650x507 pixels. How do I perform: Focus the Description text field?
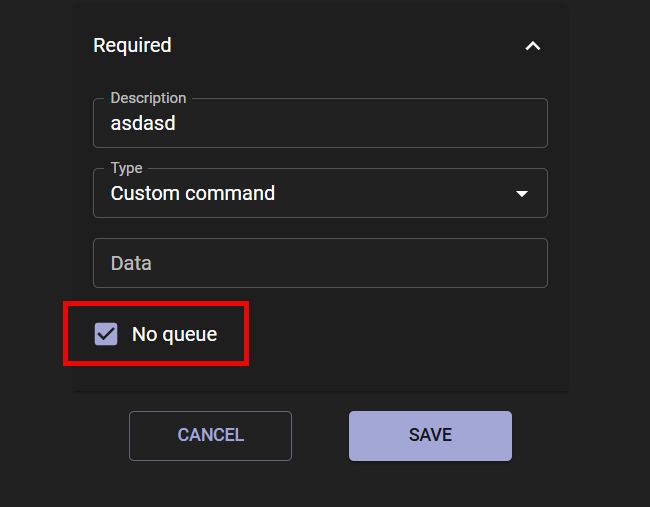click(x=320, y=123)
